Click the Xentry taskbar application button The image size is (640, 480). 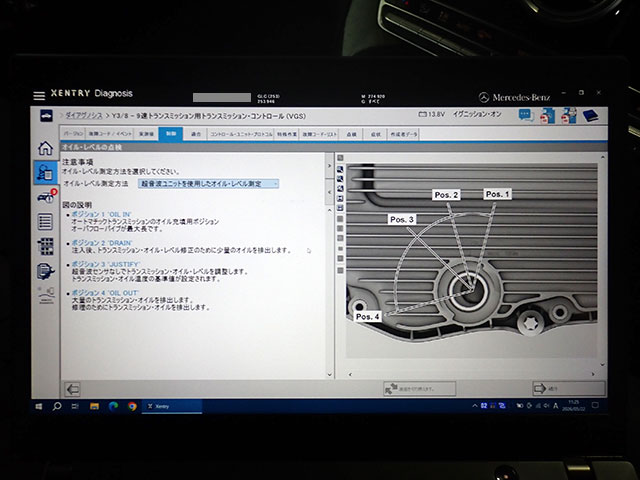172,406
